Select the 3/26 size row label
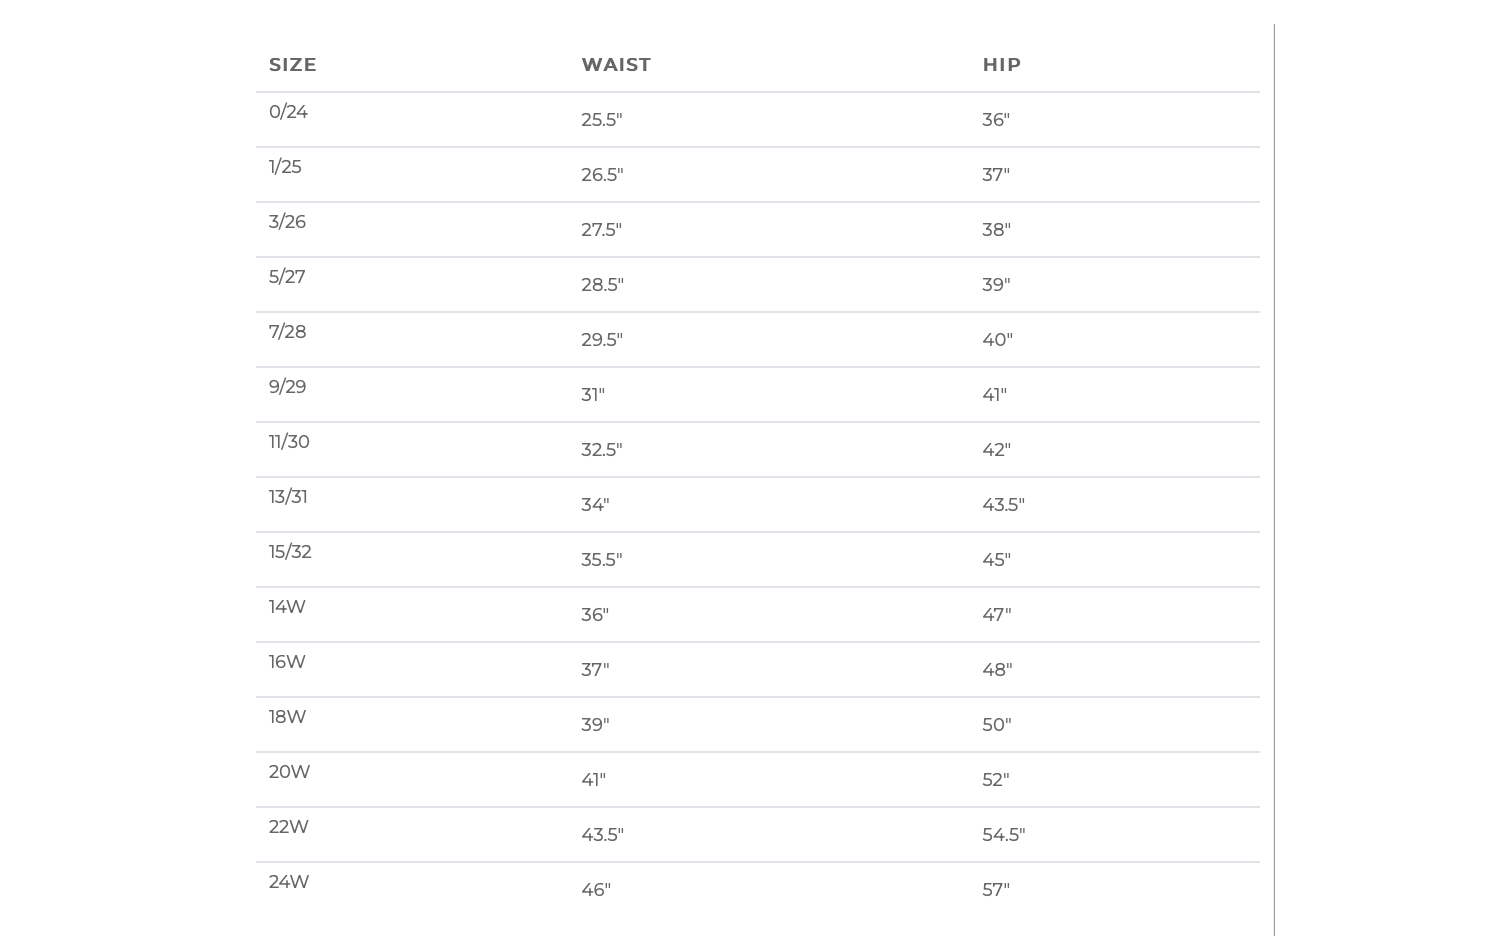1486x936 pixels. 287,222
